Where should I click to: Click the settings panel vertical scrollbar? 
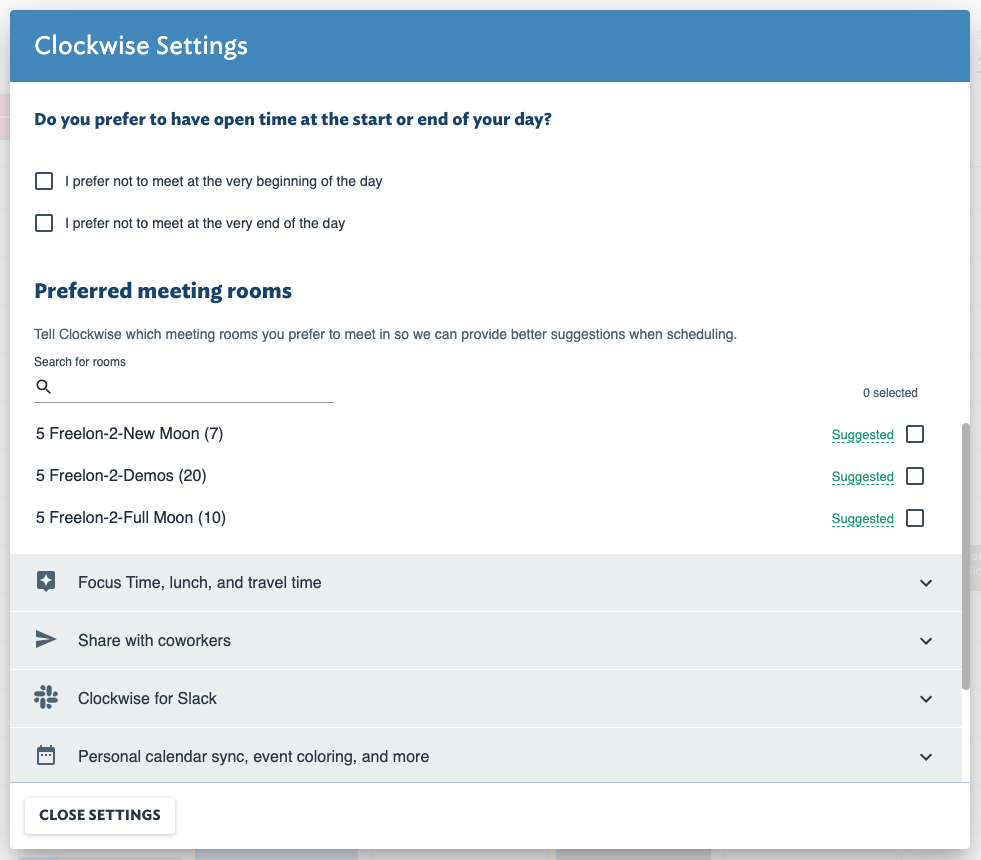click(x=965, y=557)
